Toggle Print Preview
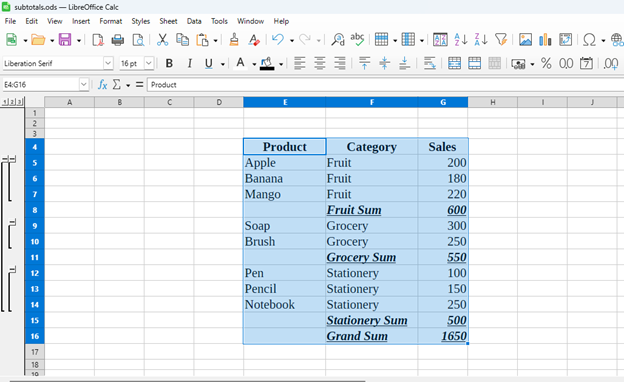Screen dimensions: 624x382 coord(138,40)
